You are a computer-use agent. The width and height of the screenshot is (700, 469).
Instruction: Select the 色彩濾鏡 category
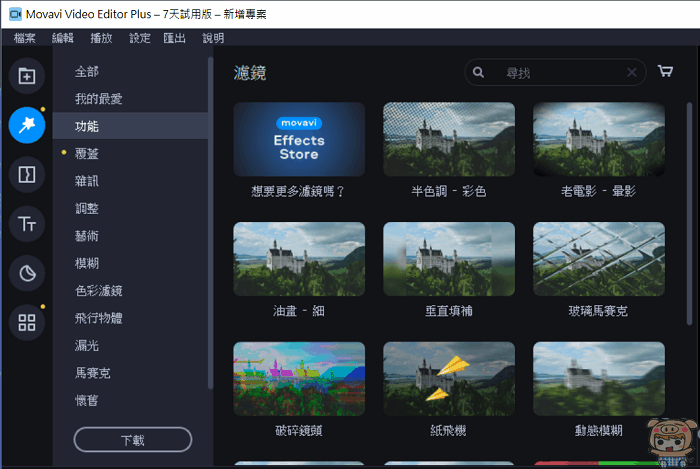point(130,291)
